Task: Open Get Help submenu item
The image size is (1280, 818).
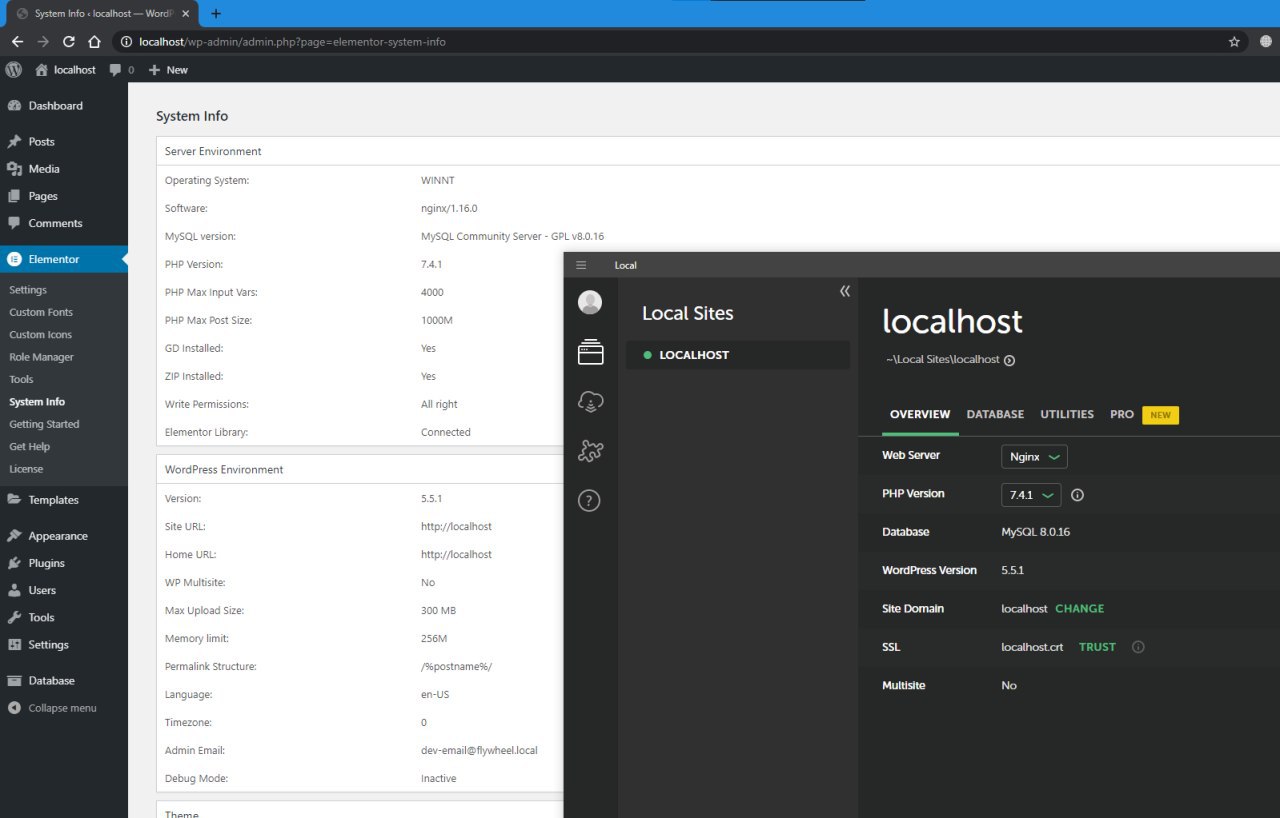Action: tap(29, 447)
